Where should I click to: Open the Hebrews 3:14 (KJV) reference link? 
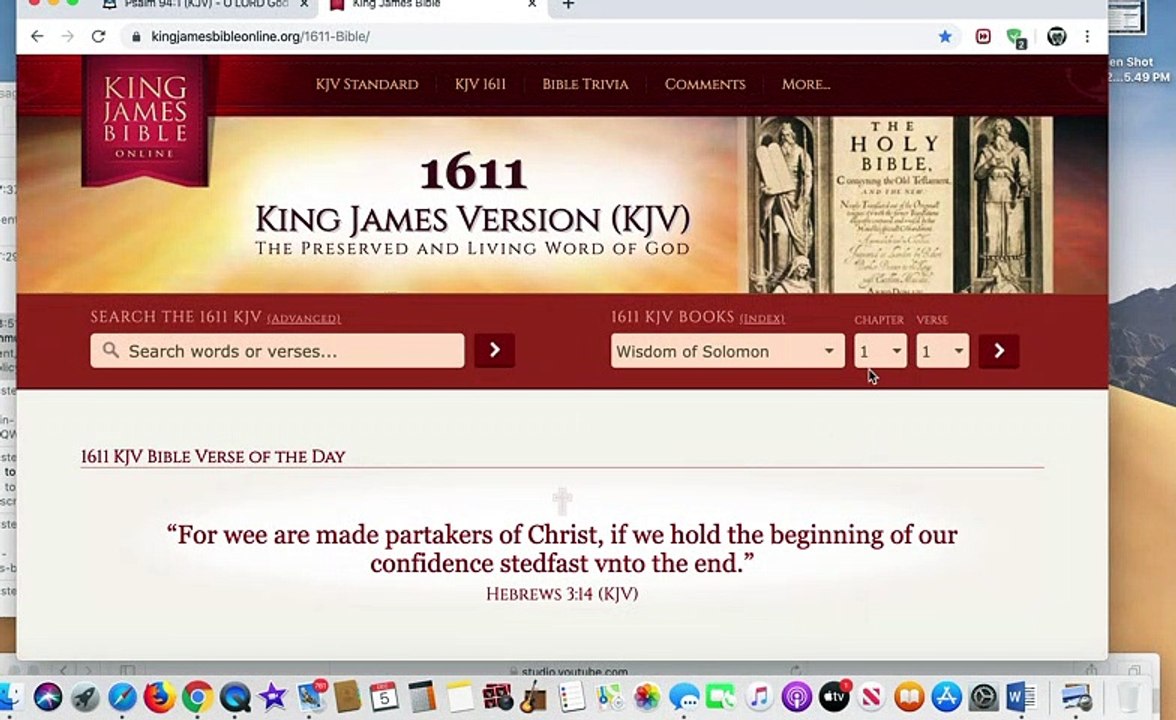[x=562, y=594]
